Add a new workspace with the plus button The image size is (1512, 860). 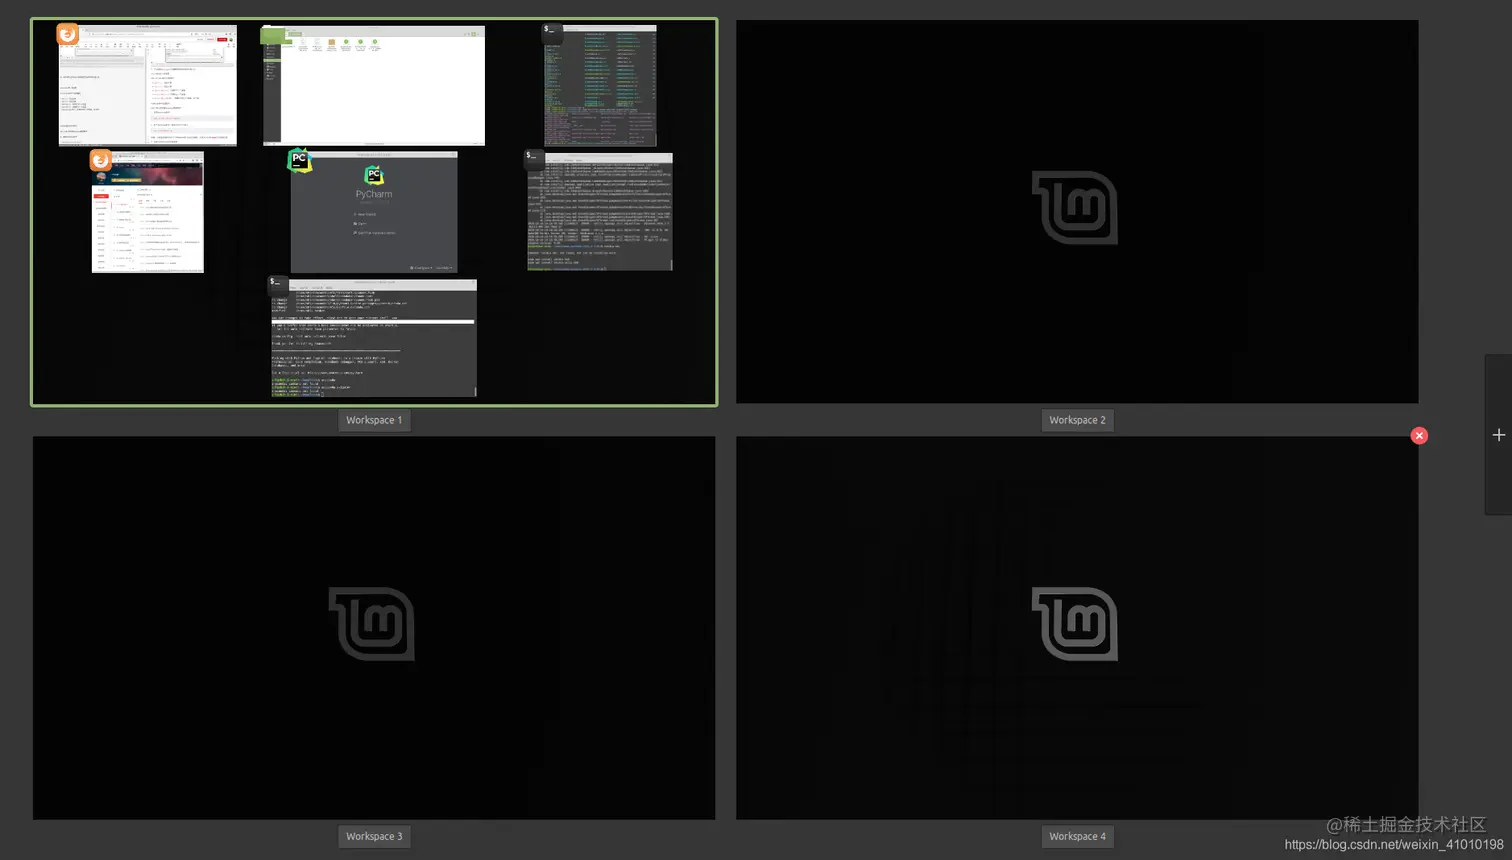coord(1498,435)
